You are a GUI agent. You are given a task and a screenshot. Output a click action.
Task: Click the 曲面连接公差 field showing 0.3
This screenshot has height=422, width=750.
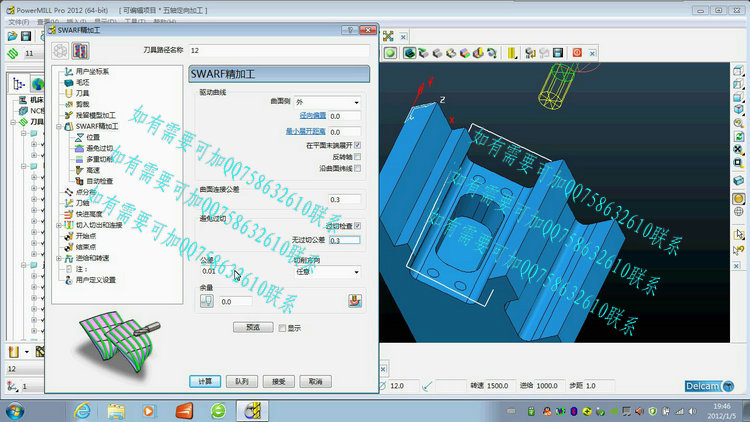coord(344,200)
